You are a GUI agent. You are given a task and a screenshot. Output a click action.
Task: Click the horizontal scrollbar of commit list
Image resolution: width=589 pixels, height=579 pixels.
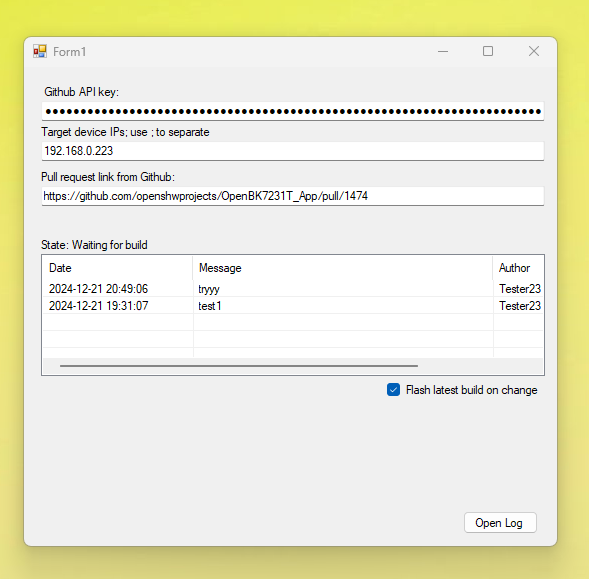pyautogui.click(x=239, y=366)
